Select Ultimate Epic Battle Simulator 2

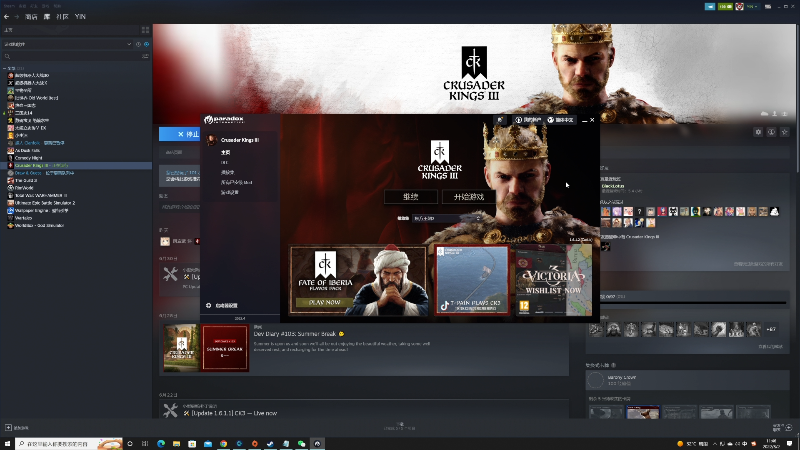click(45, 203)
